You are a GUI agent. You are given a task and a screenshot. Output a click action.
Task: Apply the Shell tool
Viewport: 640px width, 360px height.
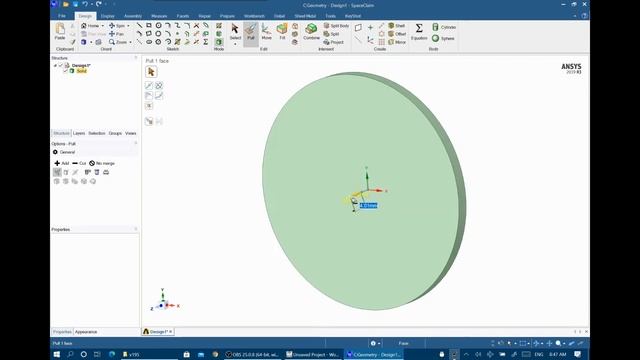pyautogui.click(x=396, y=26)
